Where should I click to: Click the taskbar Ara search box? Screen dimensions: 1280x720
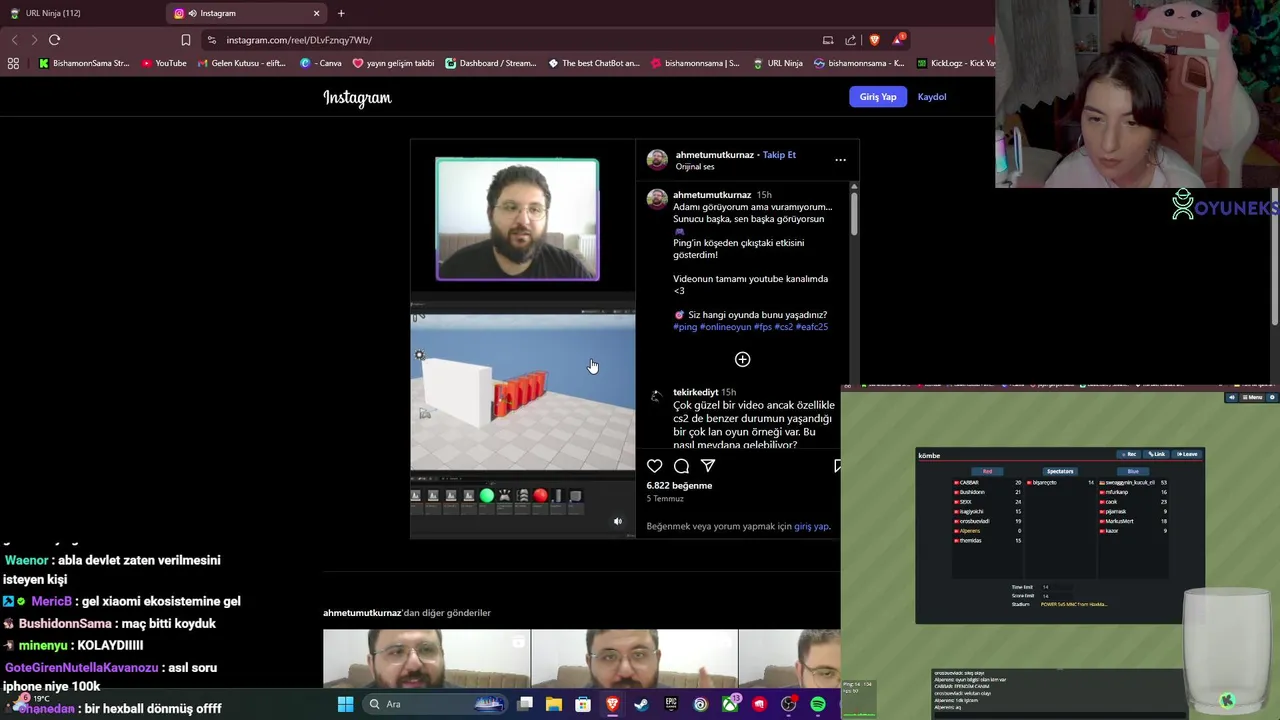pos(437,704)
